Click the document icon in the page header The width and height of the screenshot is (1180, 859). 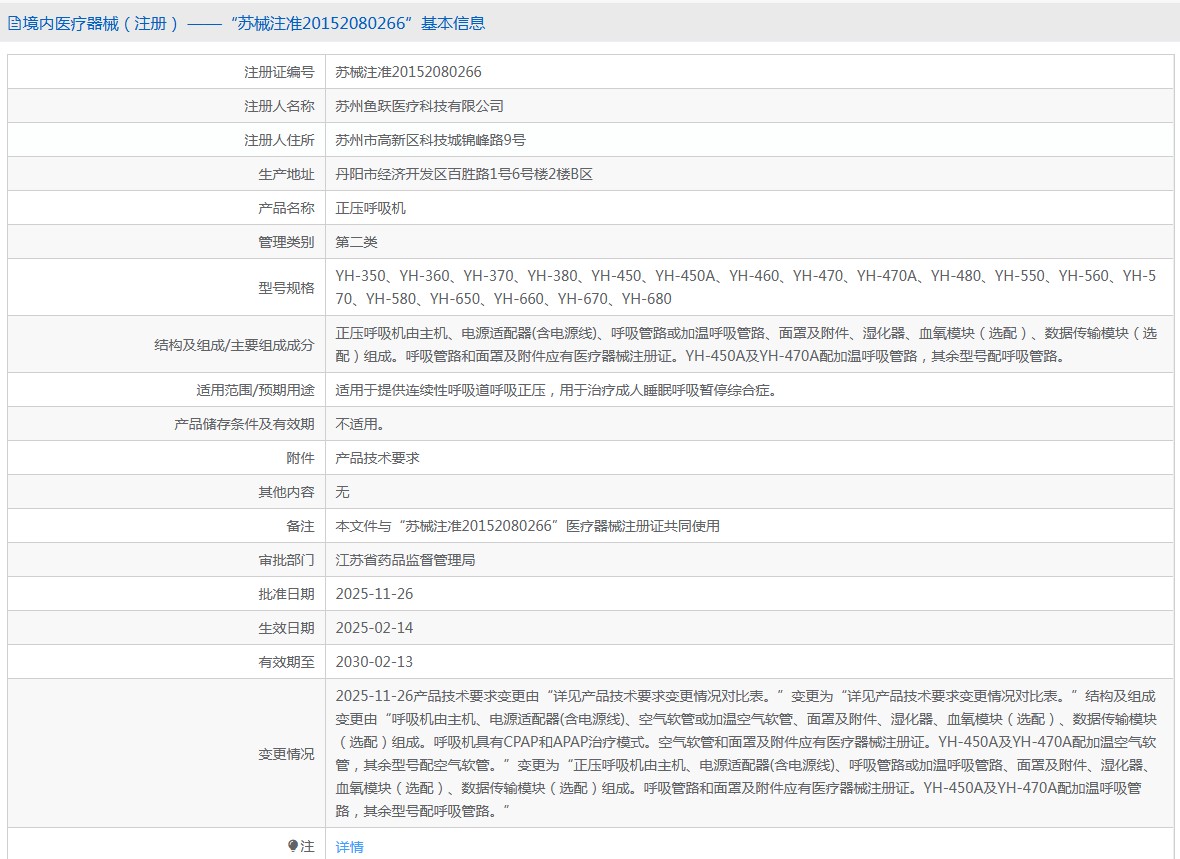click(14, 23)
